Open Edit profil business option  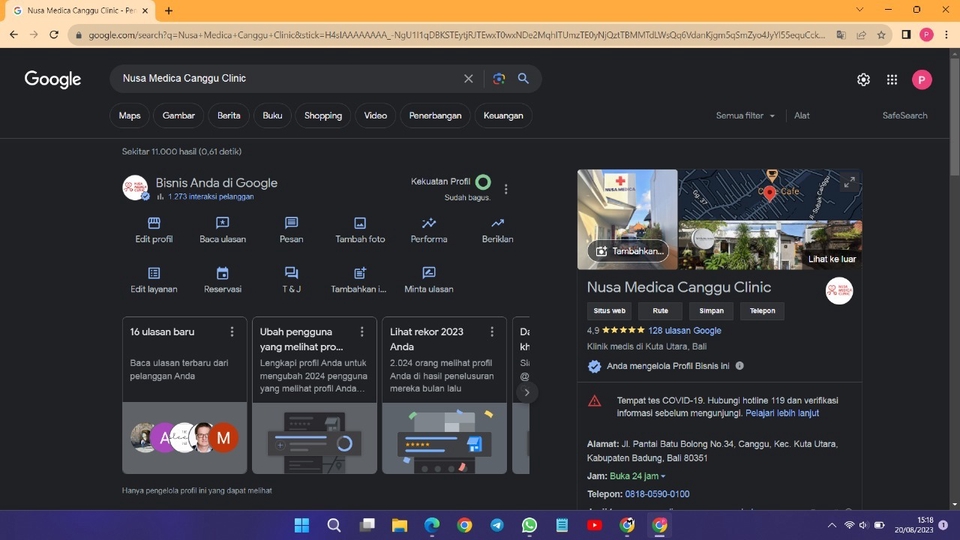pyautogui.click(x=154, y=230)
